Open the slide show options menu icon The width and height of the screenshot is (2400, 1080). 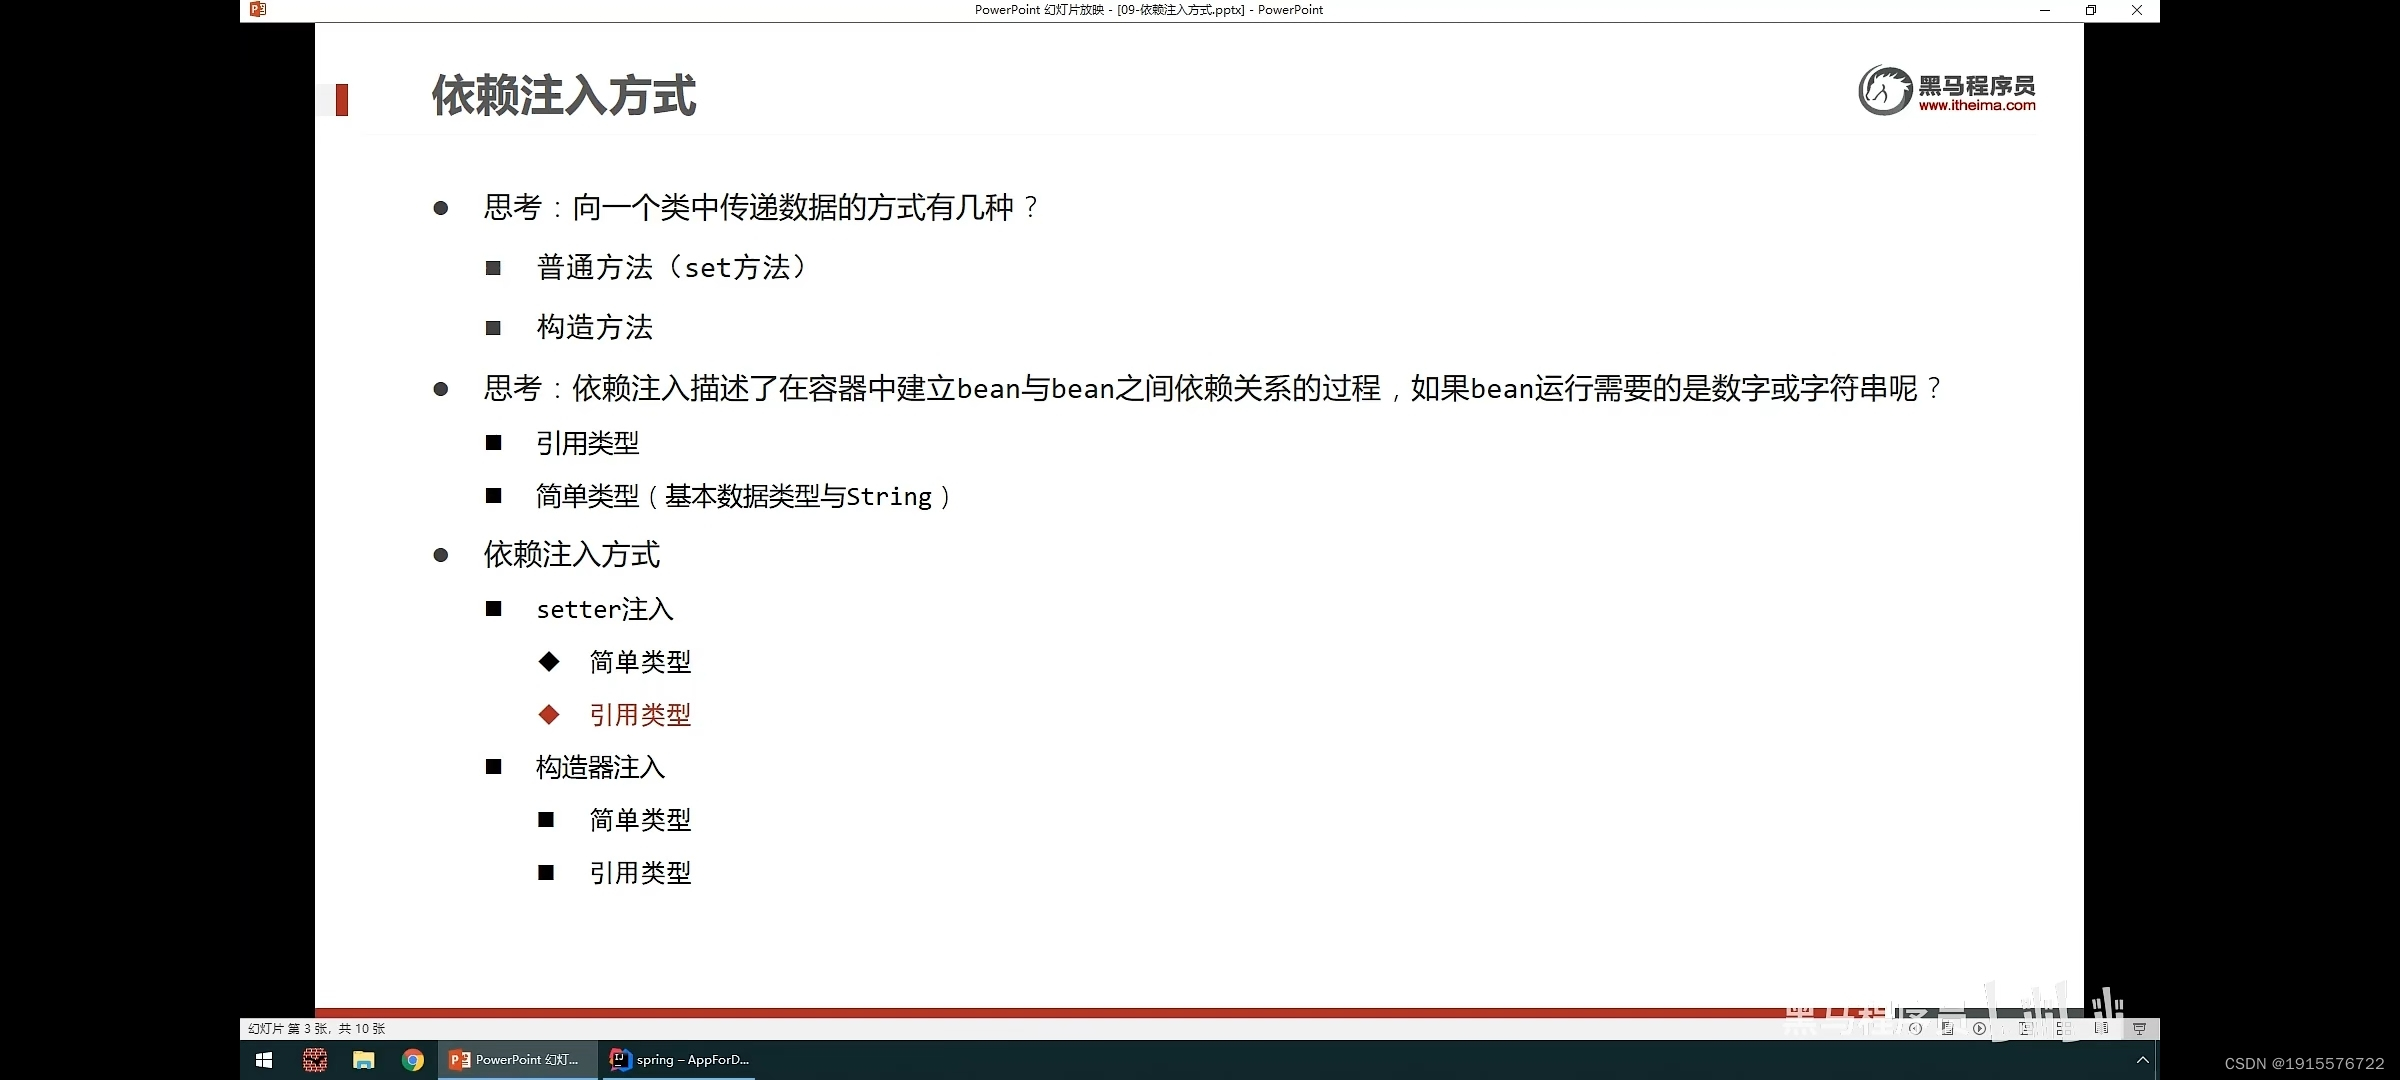pyautogui.click(x=1947, y=1028)
